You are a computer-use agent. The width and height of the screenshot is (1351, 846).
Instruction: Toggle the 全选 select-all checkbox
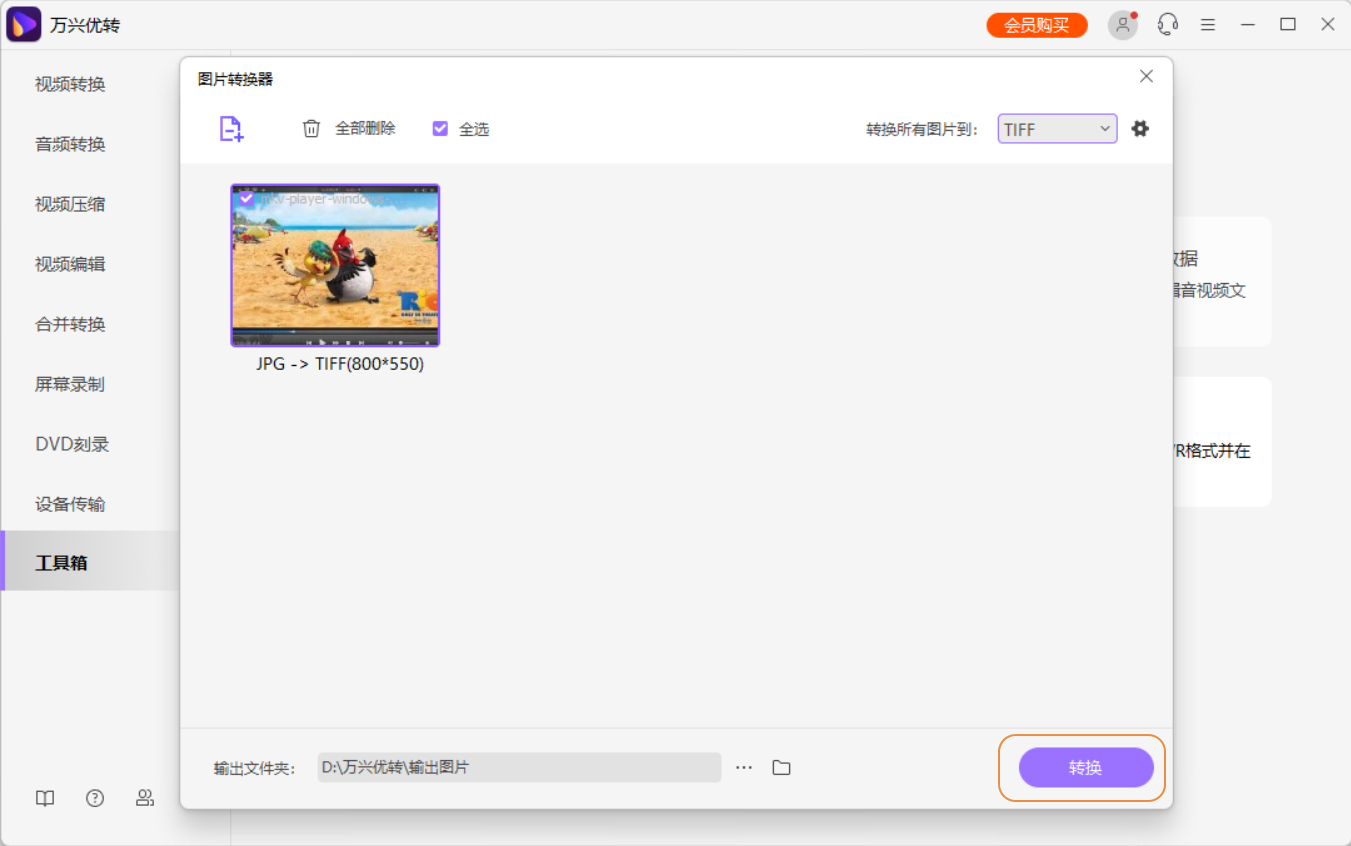click(x=440, y=128)
